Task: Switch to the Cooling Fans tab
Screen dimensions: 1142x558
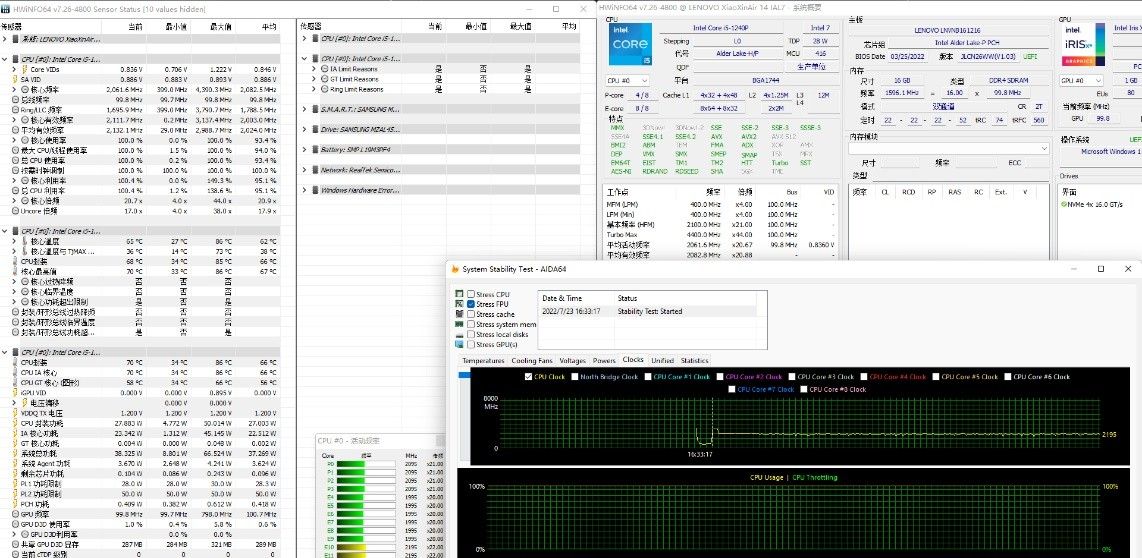Action: pos(532,361)
